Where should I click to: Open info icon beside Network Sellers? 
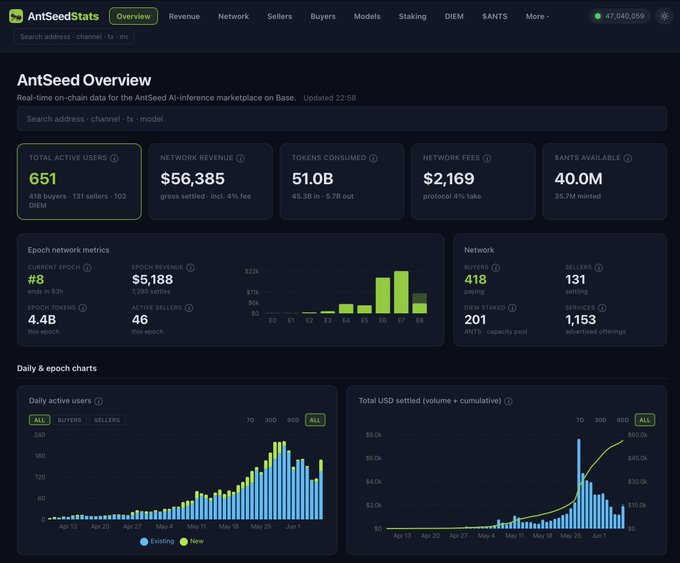point(598,268)
